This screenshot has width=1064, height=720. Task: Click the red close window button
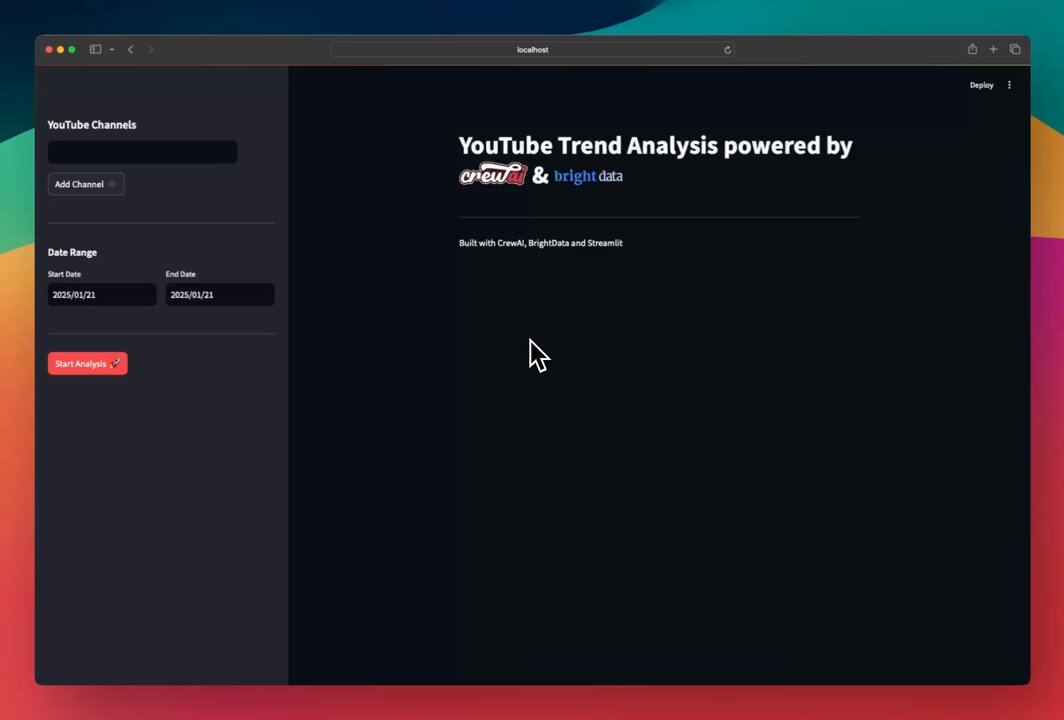coord(49,50)
